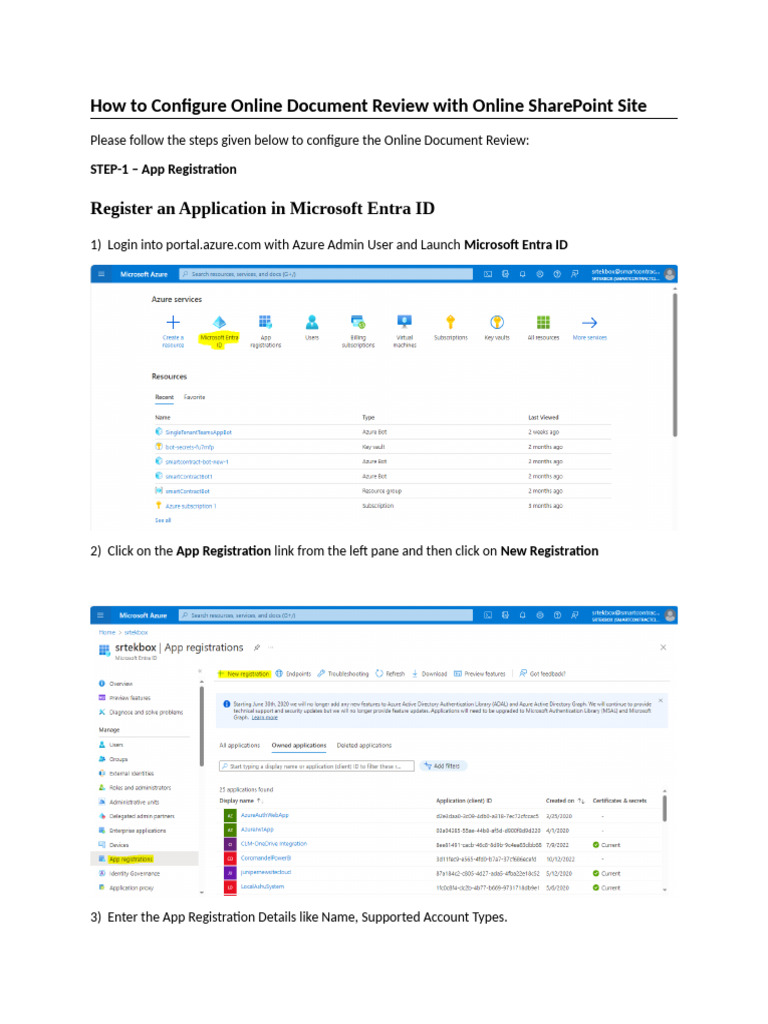This screenshot has height=1024, width=768.
Task: Close the App registrations blade
Action: (663, 647)
